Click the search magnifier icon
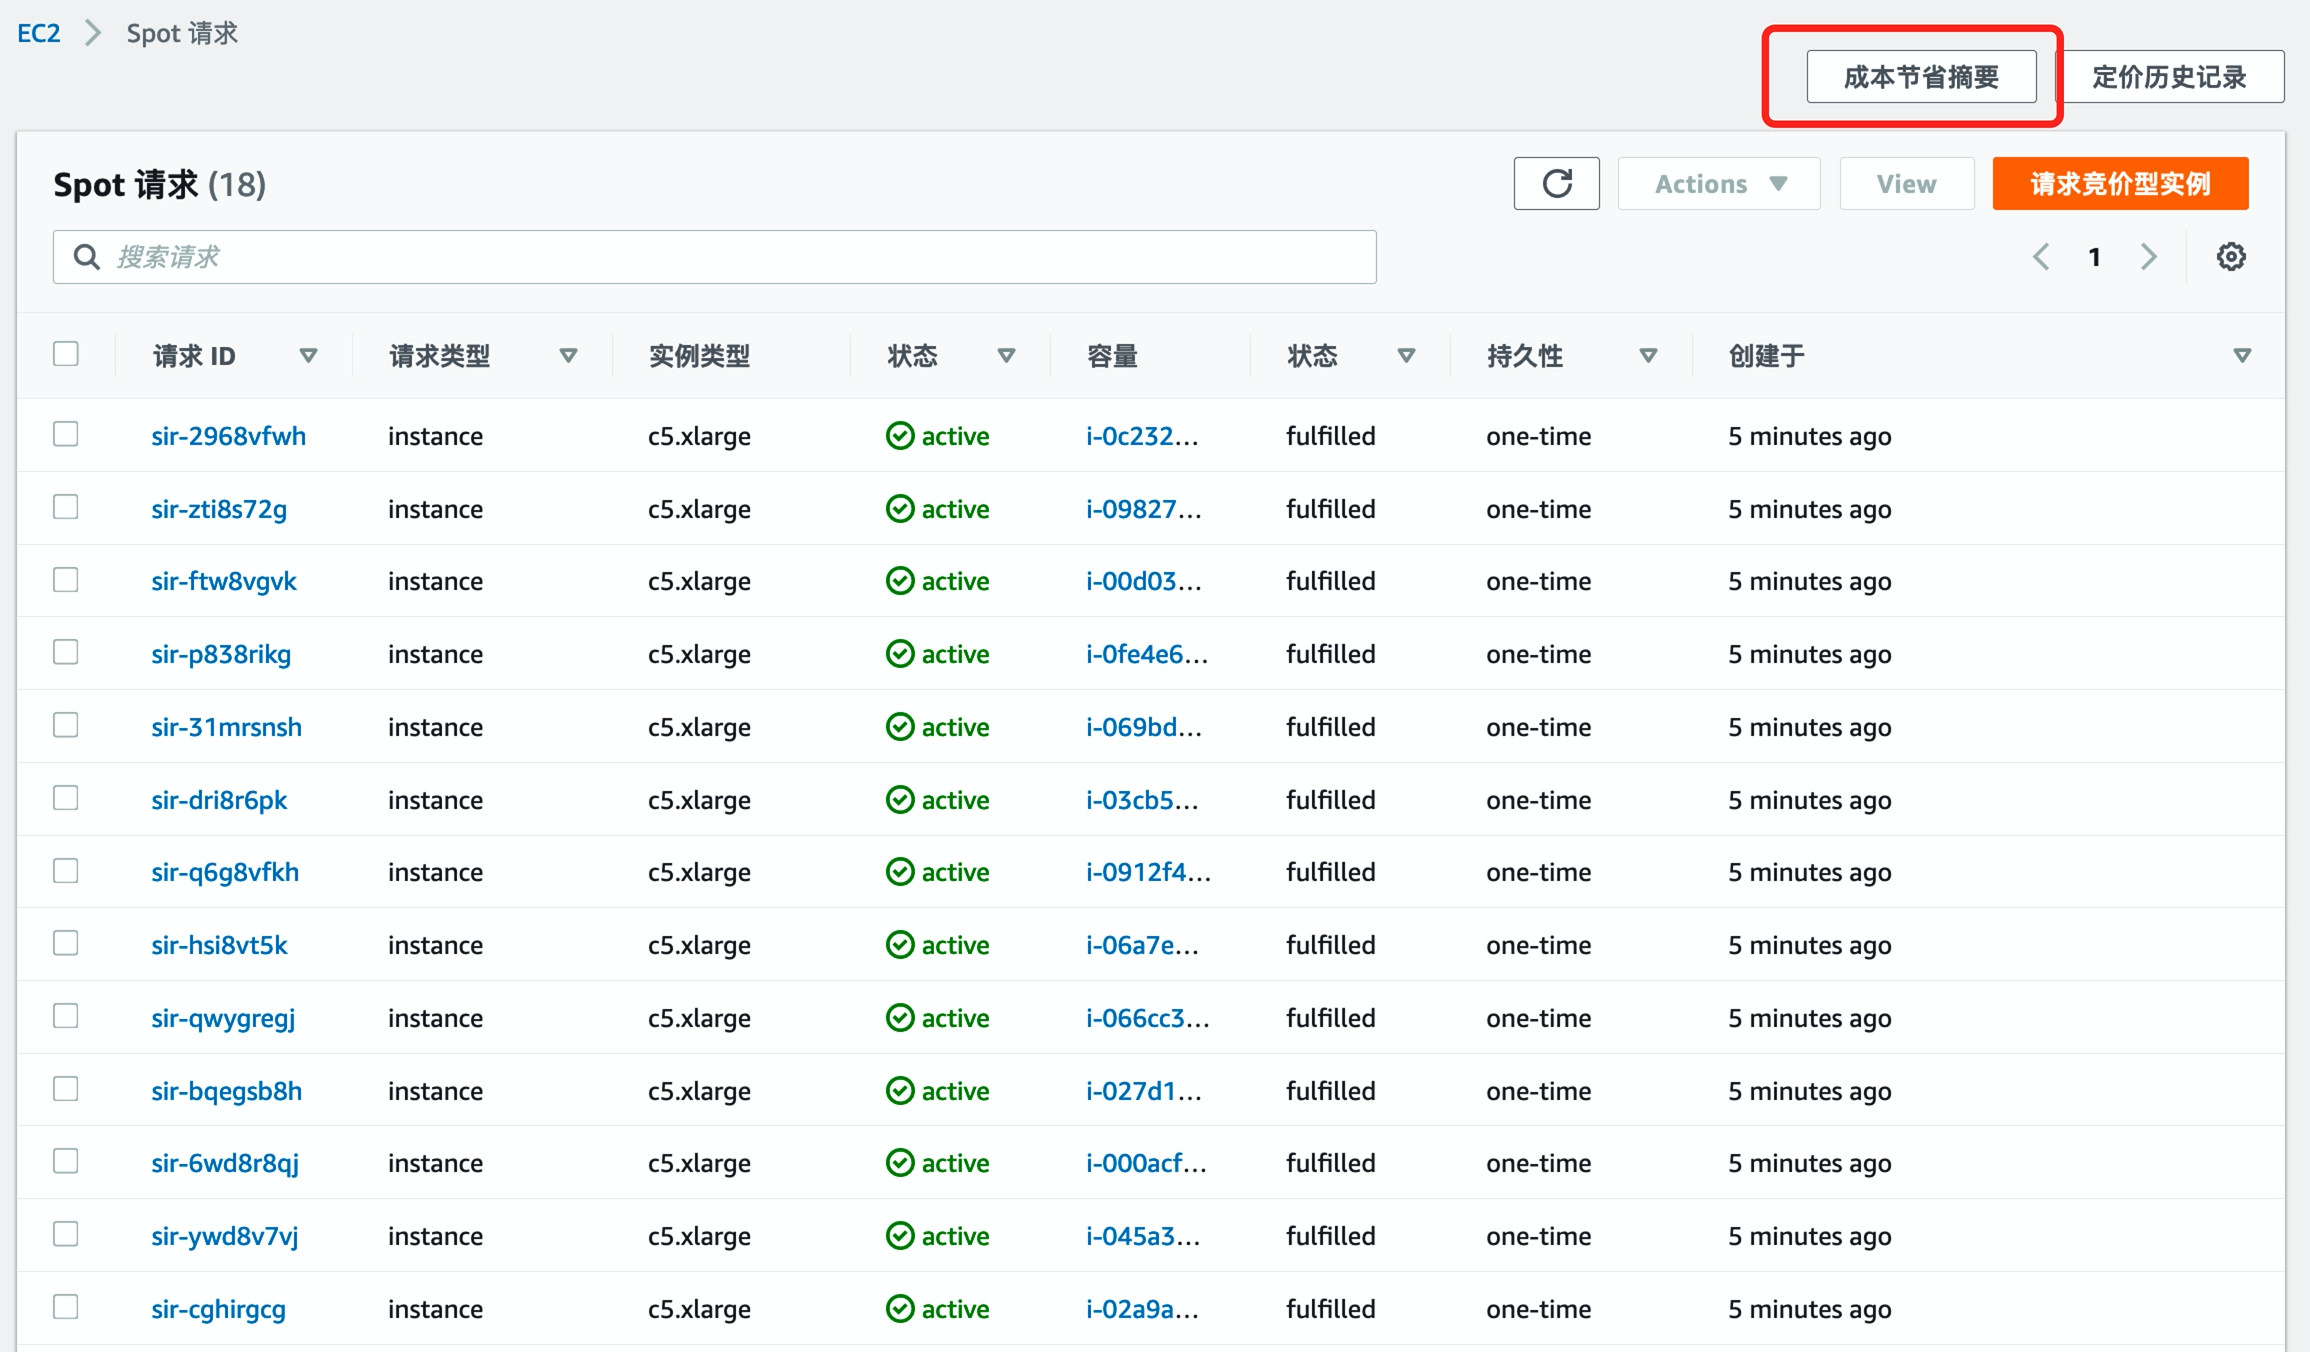The width and height of the screenshot is (2310, 1352). point(87,257)
